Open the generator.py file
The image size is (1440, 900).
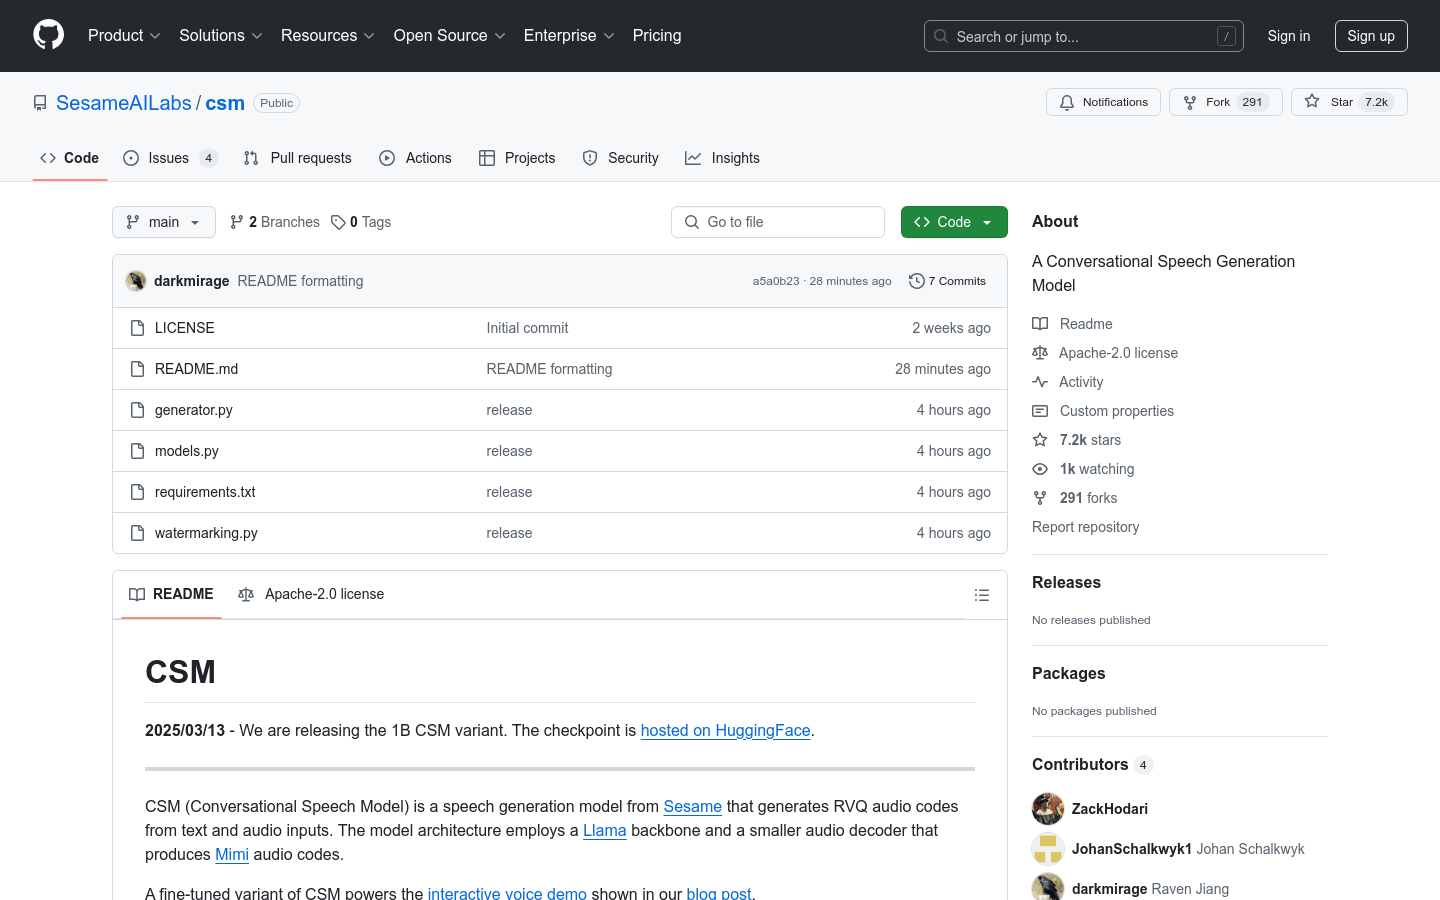pyautogui.click(x=194, y=410)
